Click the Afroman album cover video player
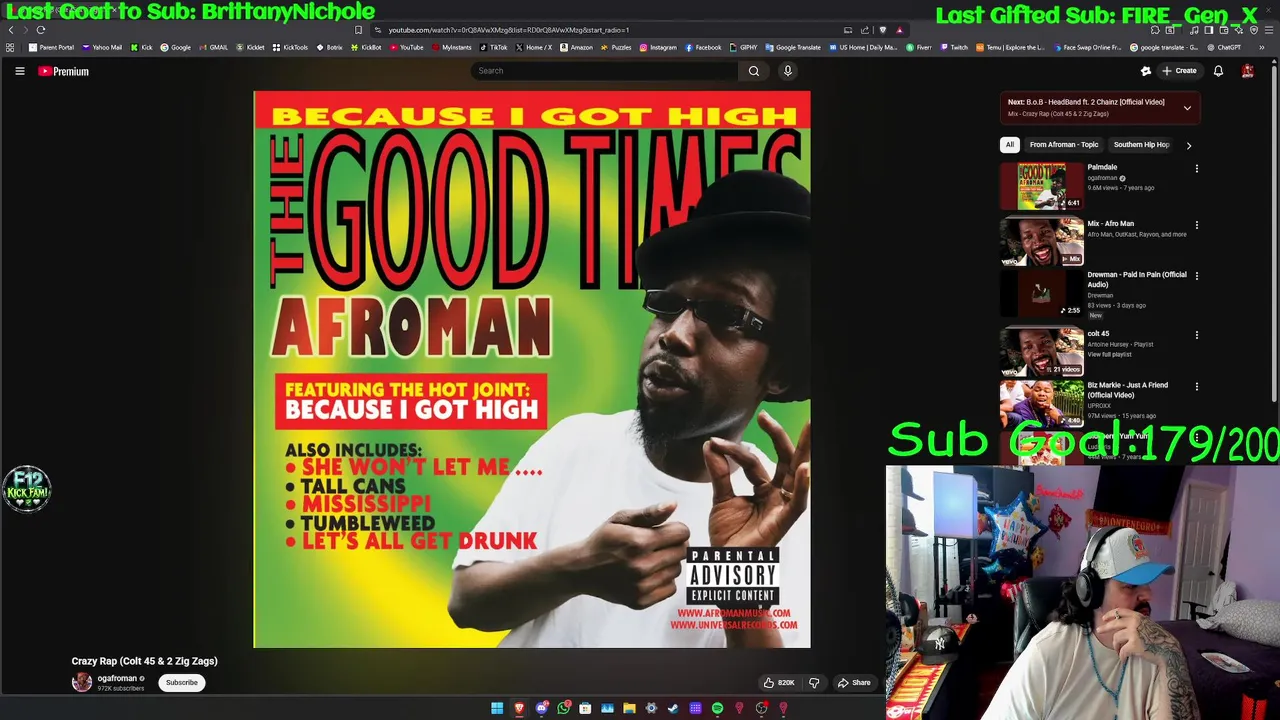Screen dimensions: 1280x720 [532, 369]
